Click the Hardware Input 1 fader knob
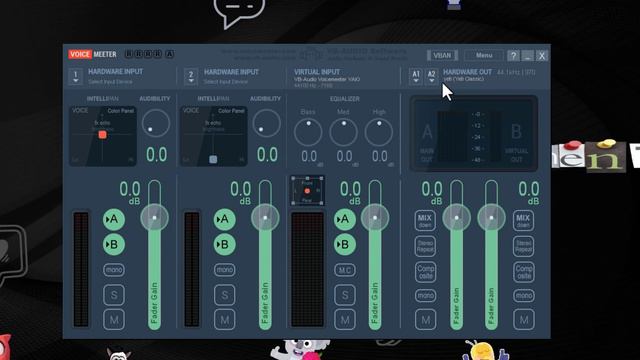 tap(154, 218)
